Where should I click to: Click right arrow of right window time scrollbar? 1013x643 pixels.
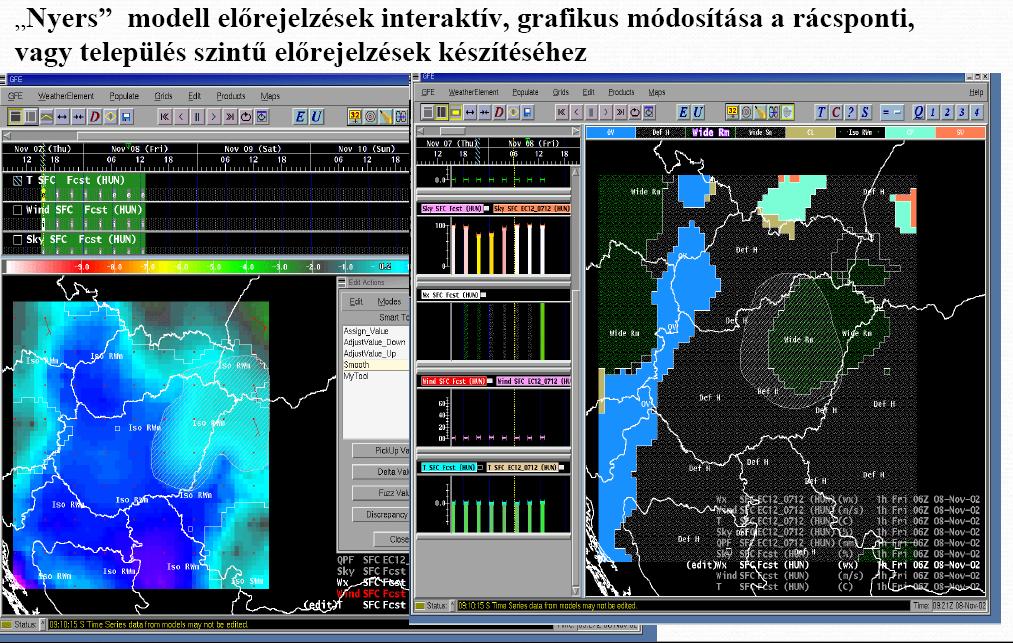click(x=576, y=131)
